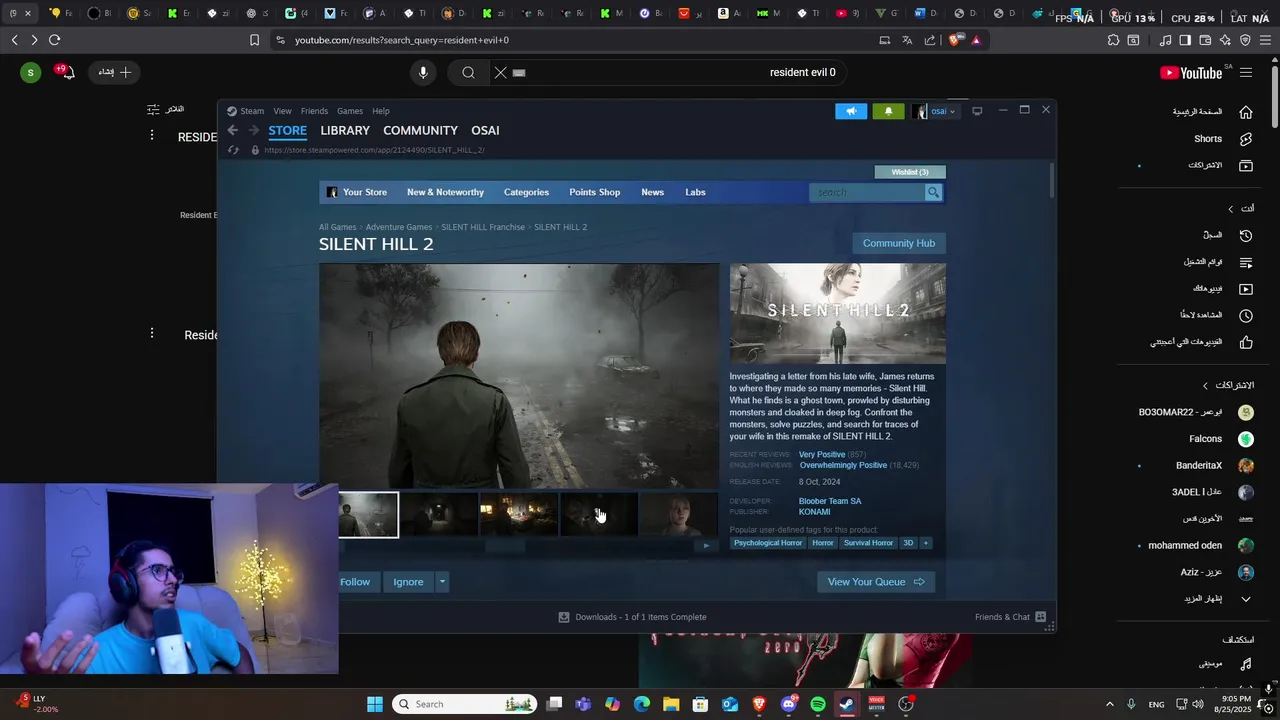Click the Steam announcements megaphone button
The width and height of the screenshot is (1280, 720).
pyautogui.click(x=851, y=111)
